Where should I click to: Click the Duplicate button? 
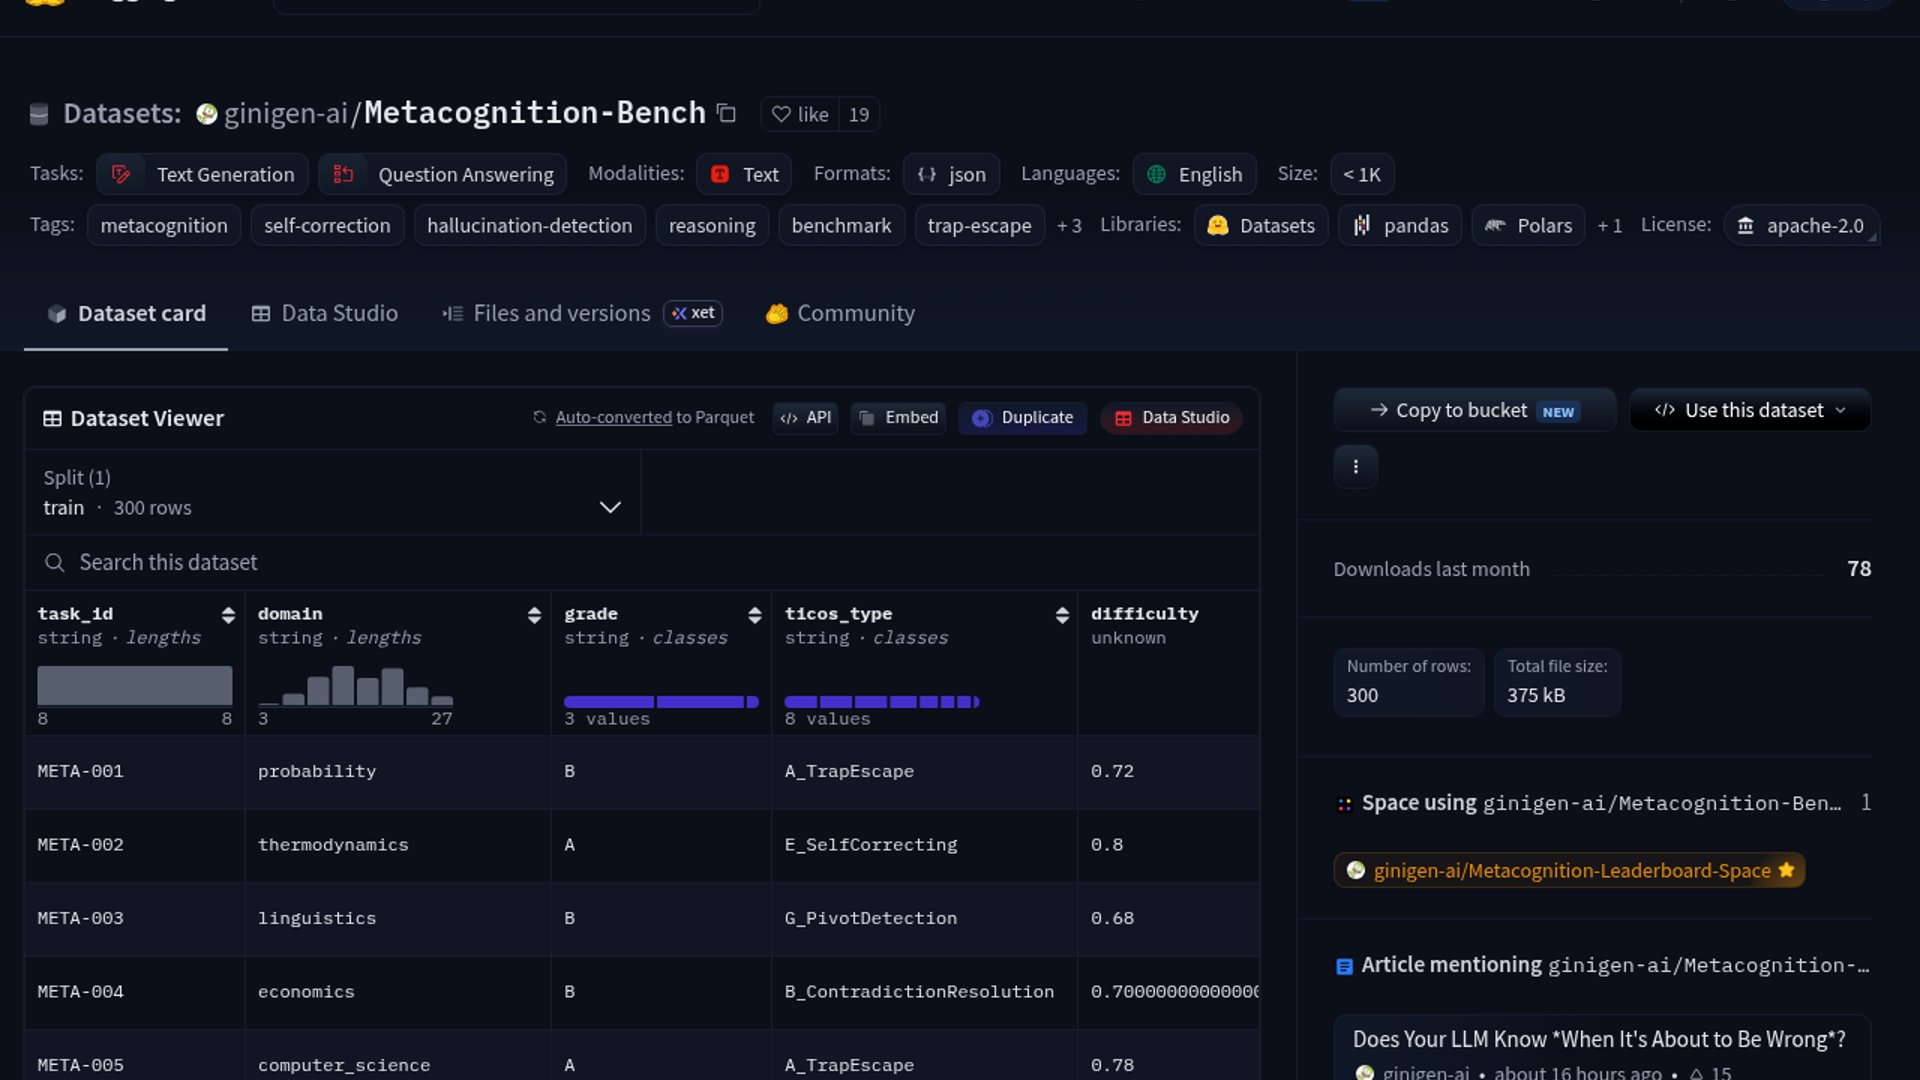1022,418
